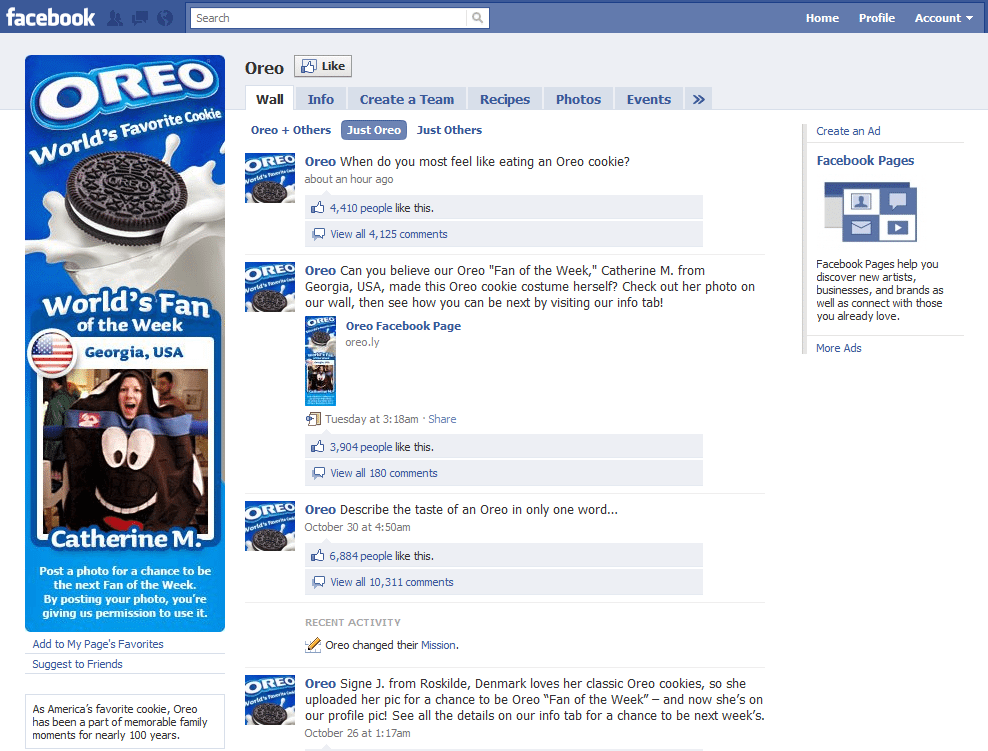988x751 pixels.
Task: Click the Facebook Pages illustration icon
Action: pyautogui.click(x=870, y=212)
